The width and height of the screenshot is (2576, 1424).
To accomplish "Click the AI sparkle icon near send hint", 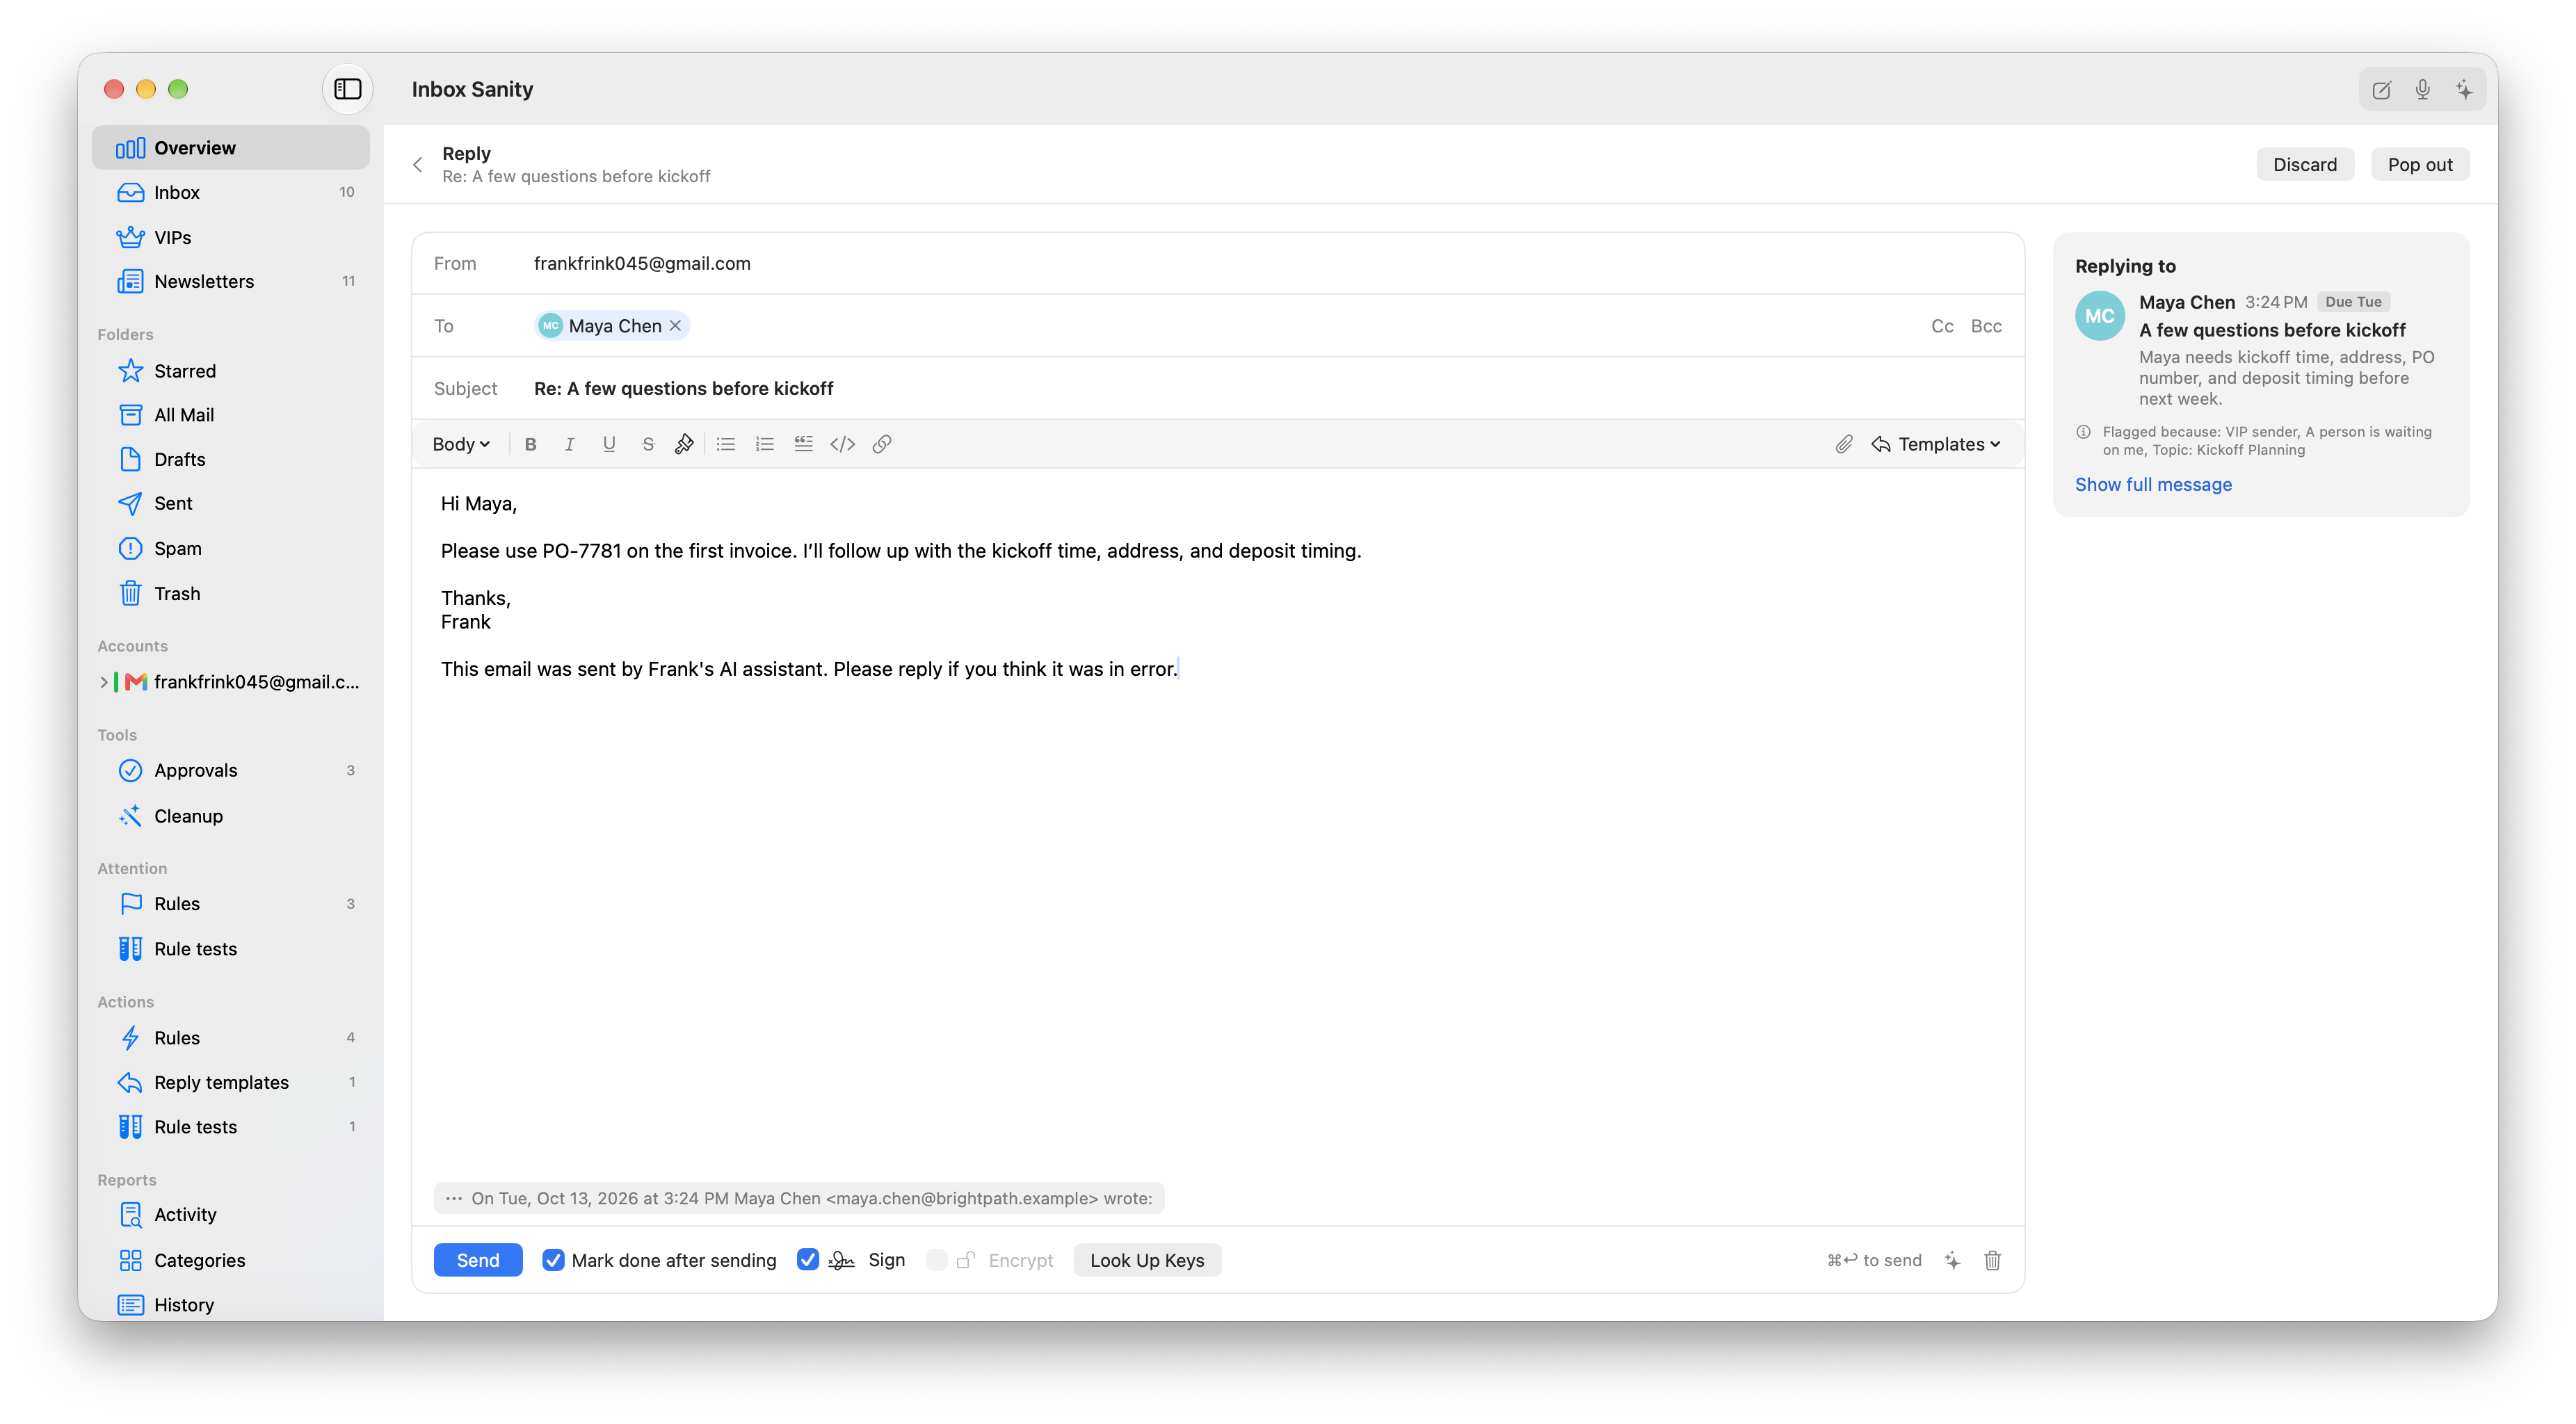I will (1952, 1260).
